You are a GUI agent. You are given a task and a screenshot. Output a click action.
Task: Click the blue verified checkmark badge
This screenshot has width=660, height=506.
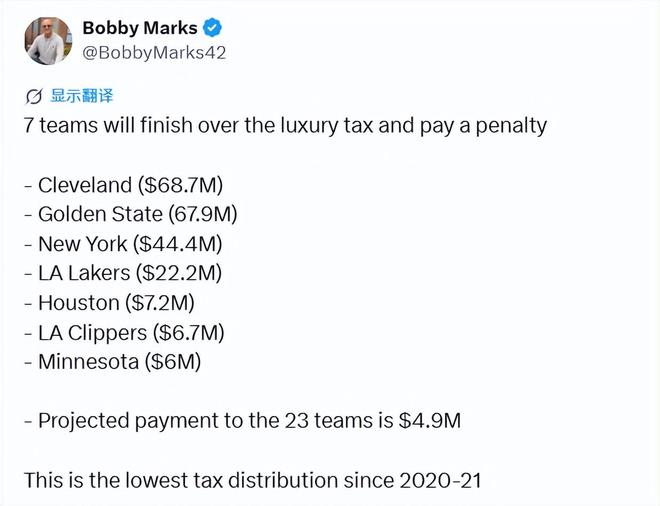[214, 28]
